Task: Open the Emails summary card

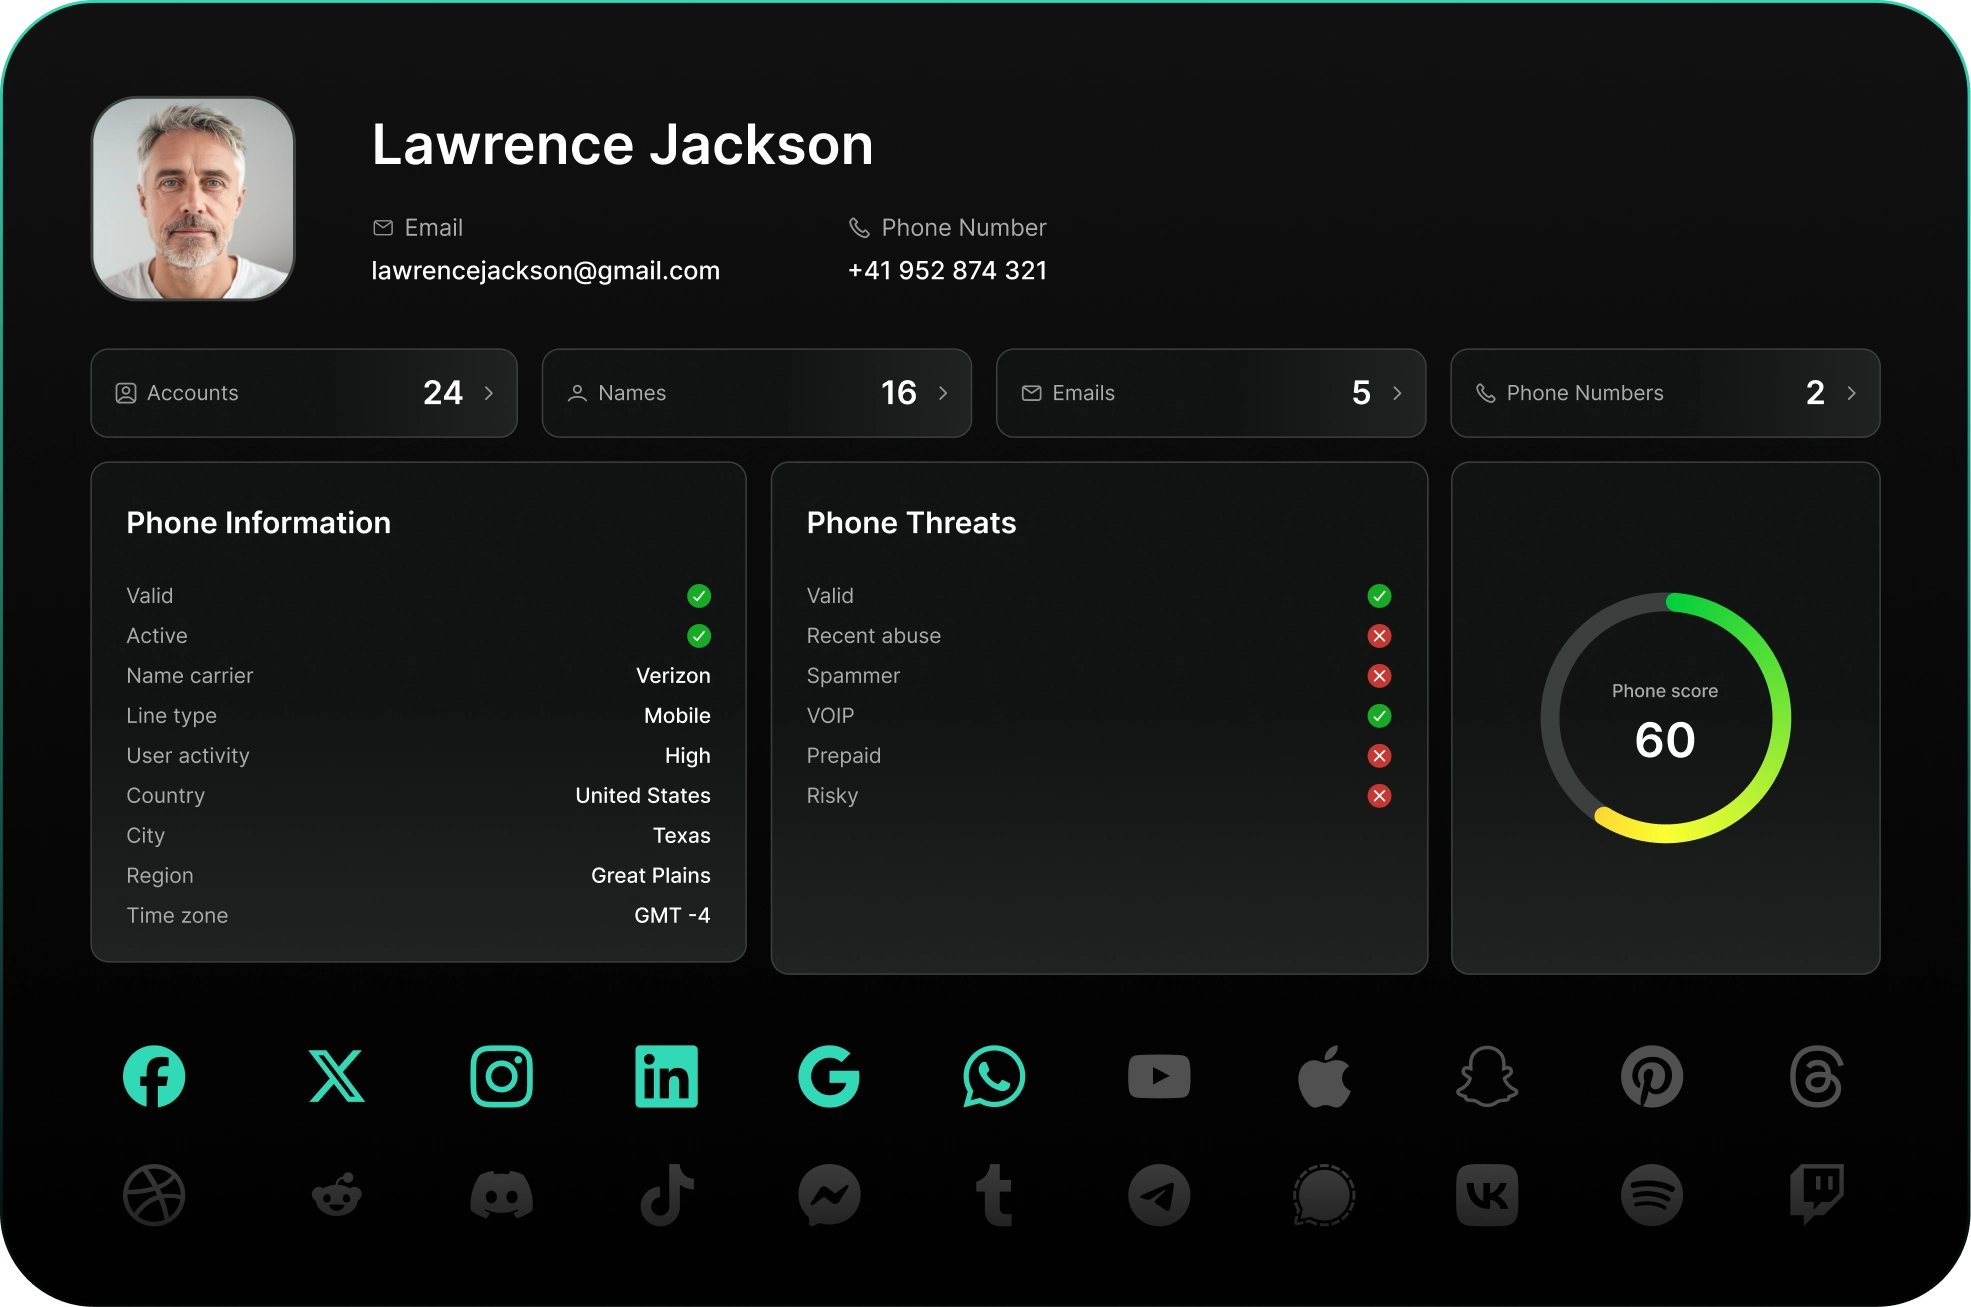Action: pos(1210,393)
